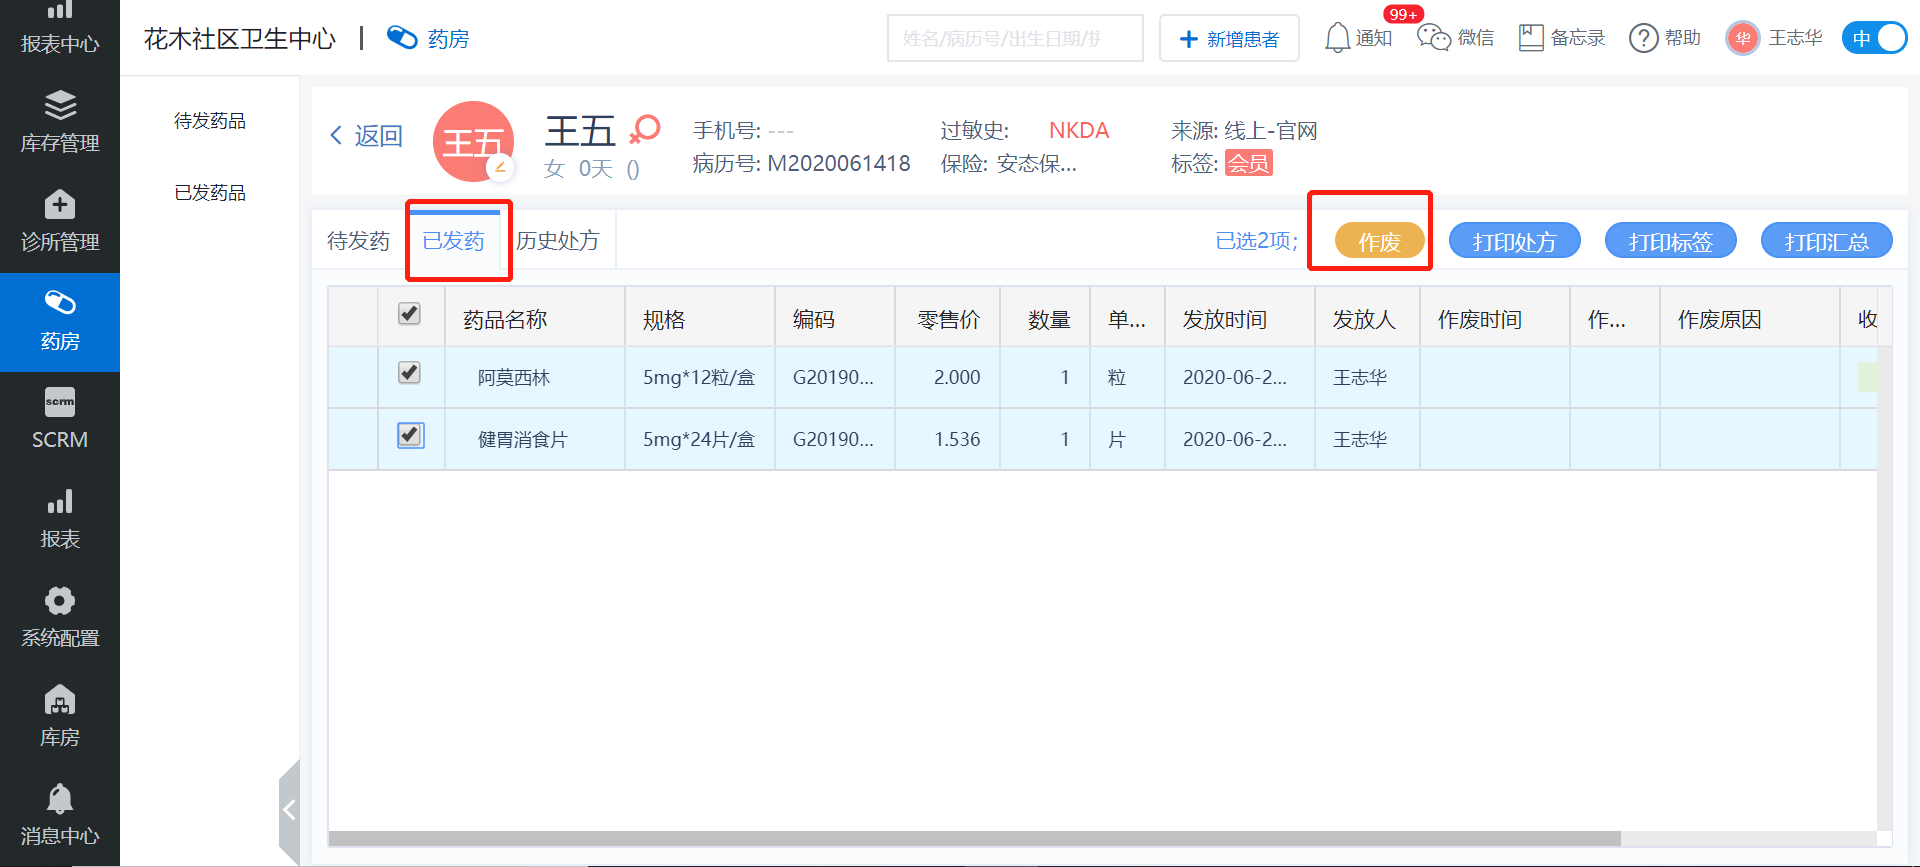Open 消息中心 bell icon

60,798
